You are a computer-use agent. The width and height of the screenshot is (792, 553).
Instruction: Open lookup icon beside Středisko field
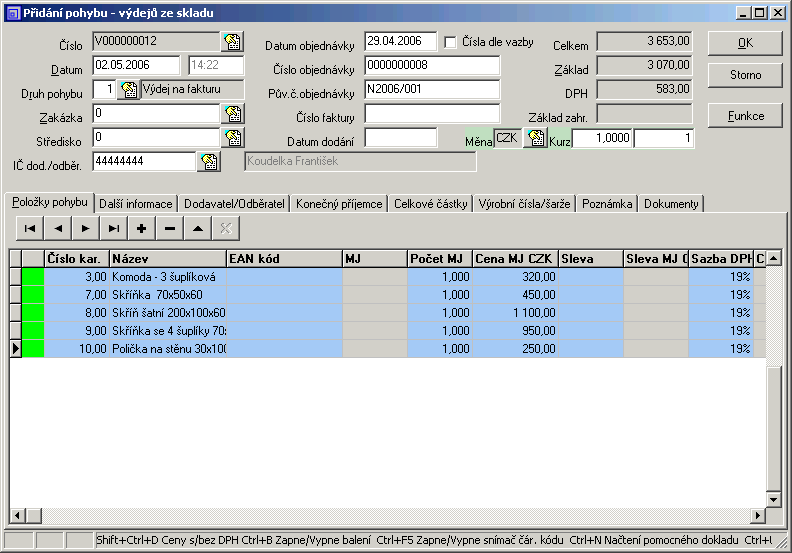pyautogui.click(x=232, y=137)
